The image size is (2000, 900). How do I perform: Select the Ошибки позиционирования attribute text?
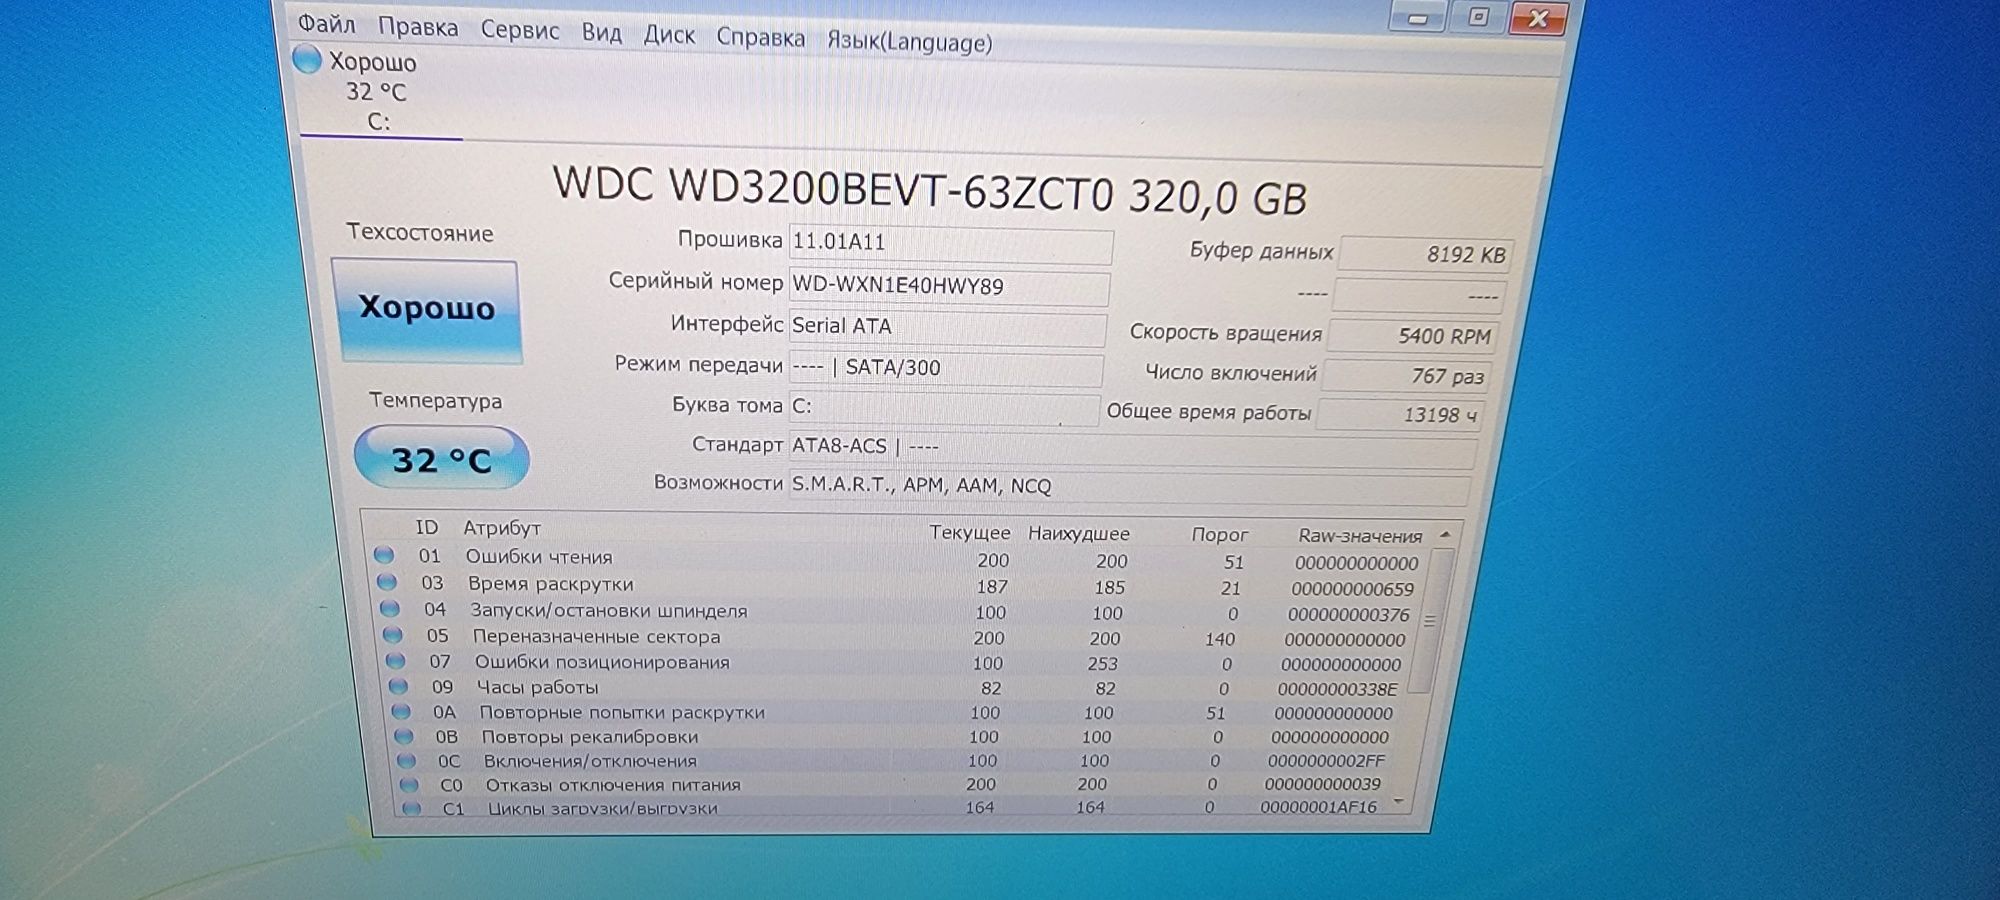[x=602, y=662]
